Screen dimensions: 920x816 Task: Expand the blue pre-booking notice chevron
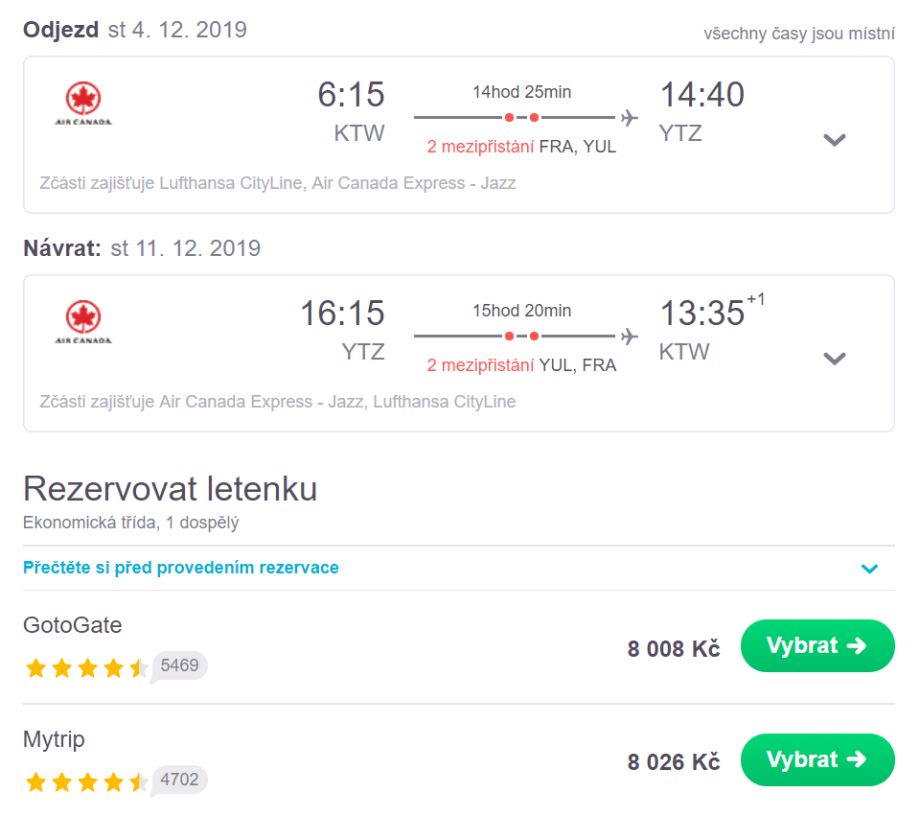click(x=870, y=569)
